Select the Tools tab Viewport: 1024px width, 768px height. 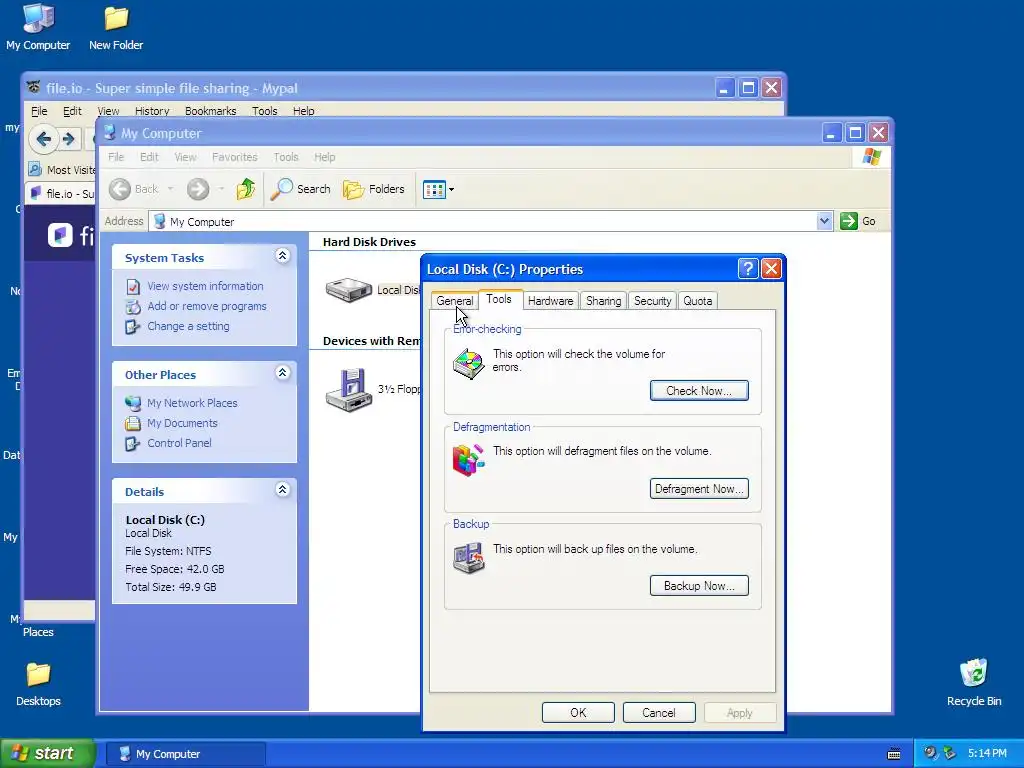click(x=499, y=299)
